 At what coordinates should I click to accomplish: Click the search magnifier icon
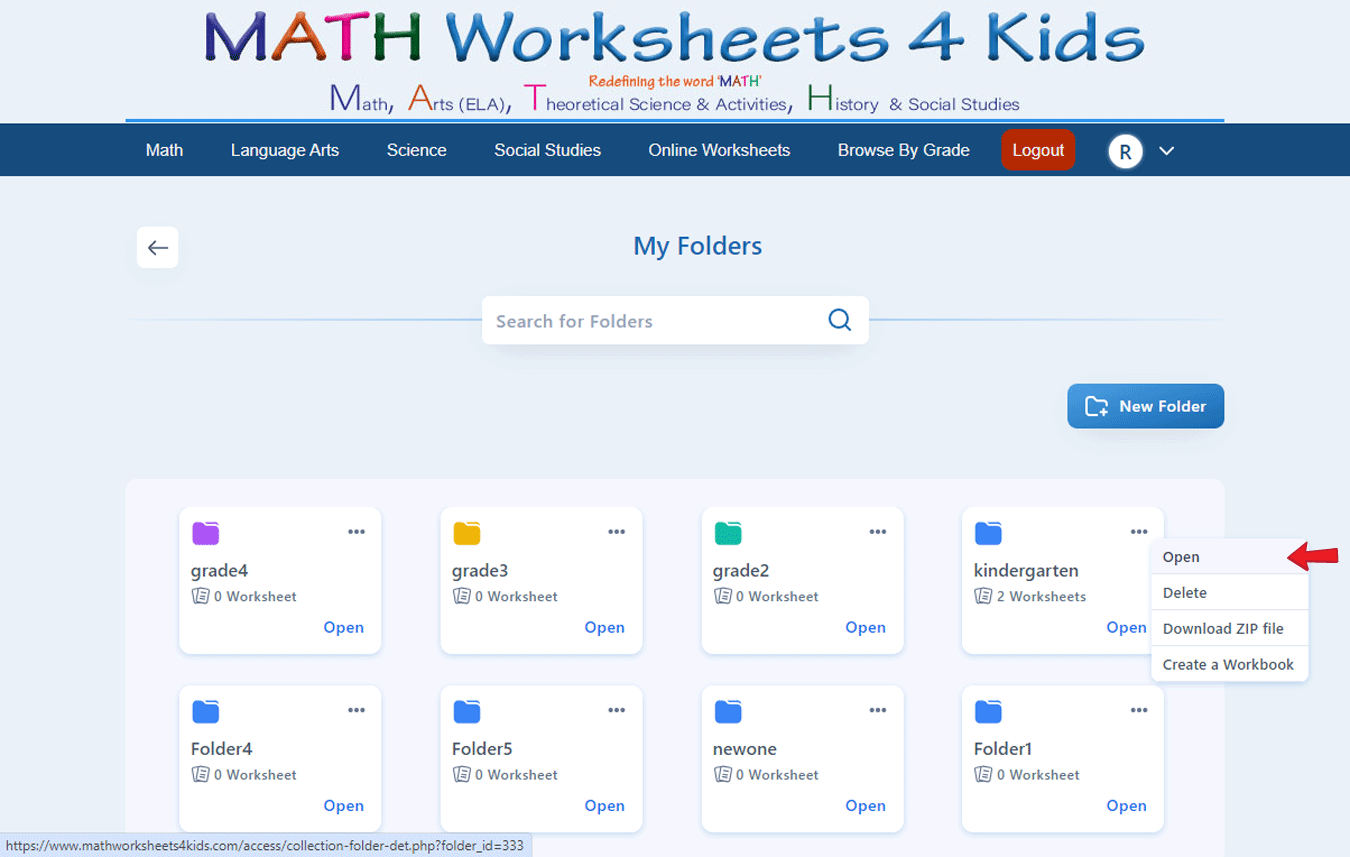[840, 320]
